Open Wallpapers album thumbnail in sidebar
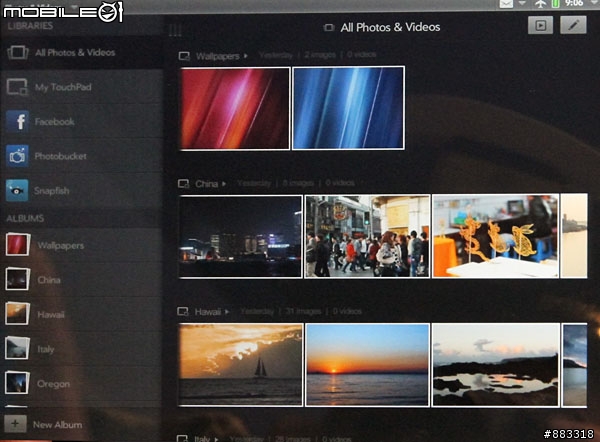Screen dimensions: 600x442 coord(18,245)
